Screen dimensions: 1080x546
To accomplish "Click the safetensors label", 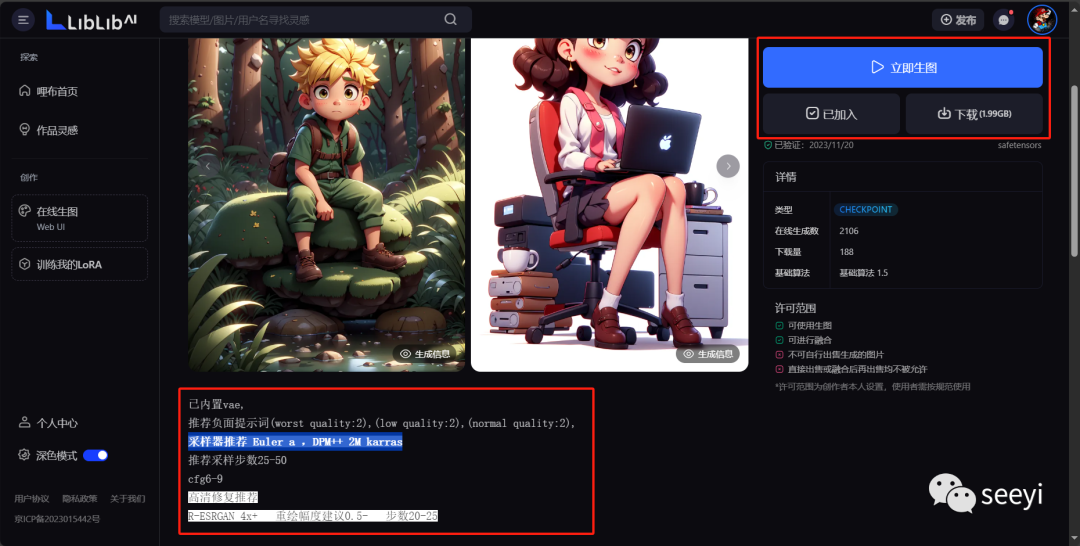I will (1019, 145).
